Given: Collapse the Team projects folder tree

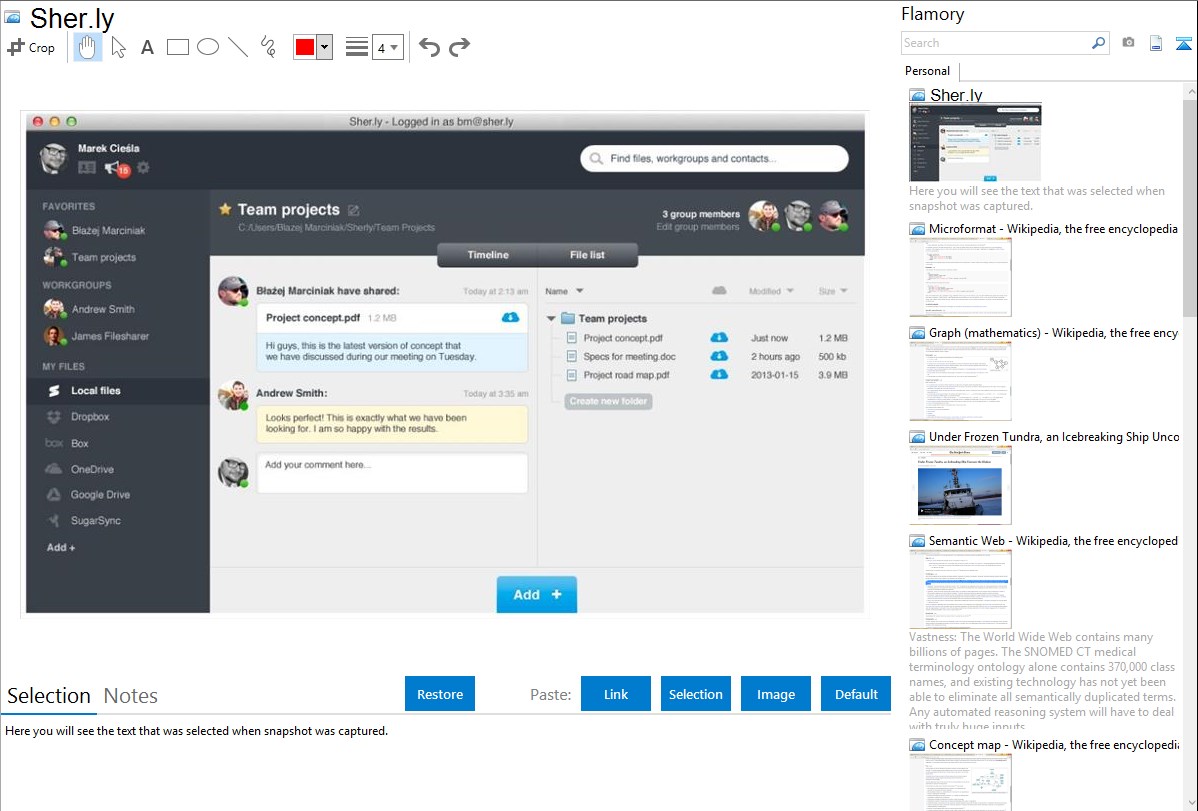Looking at the screenshot, I should click(551, 318).
